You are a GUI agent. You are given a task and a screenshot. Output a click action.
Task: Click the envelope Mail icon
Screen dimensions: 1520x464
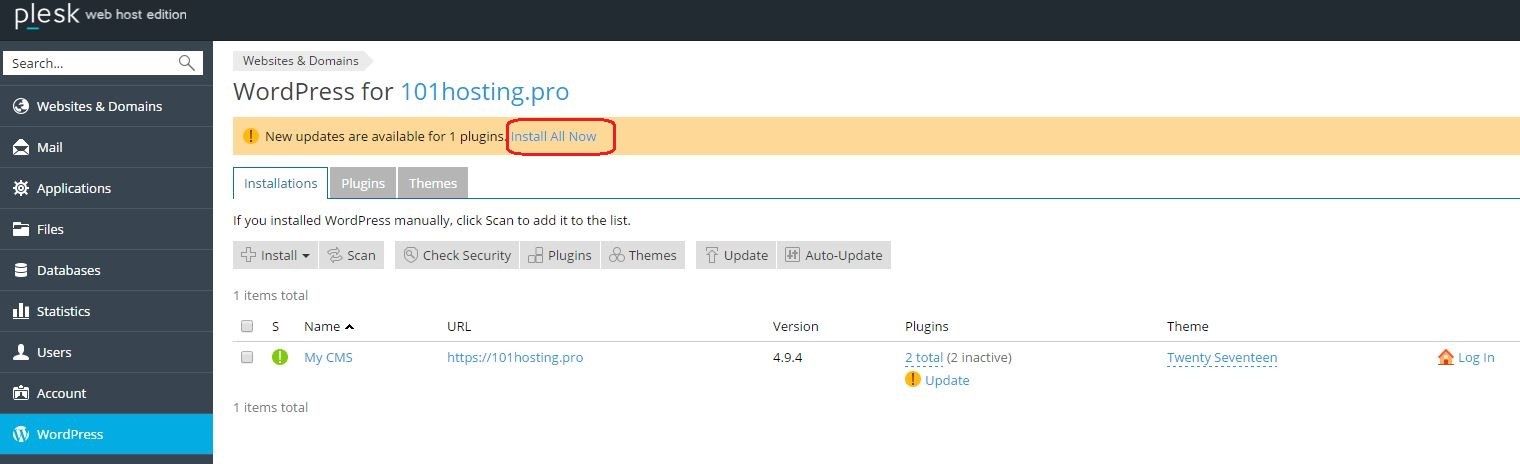tap(20, 147)
